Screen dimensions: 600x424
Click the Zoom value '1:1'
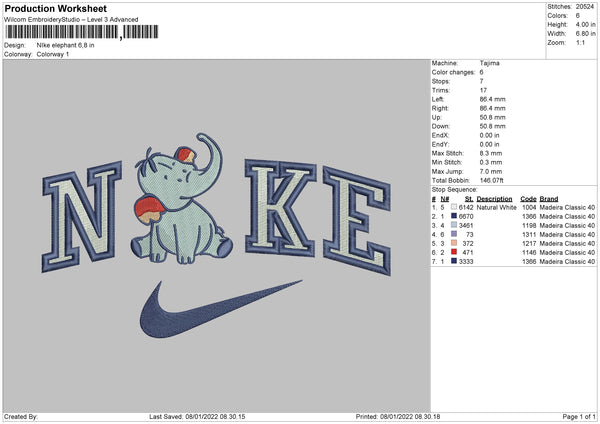click(580, 42)
